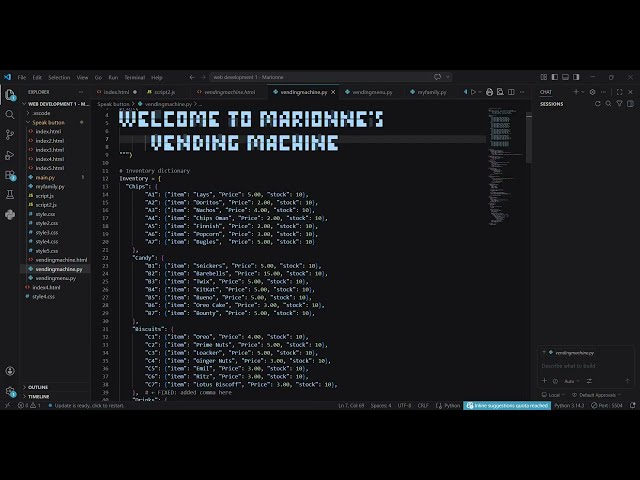Screen dimensions: 640x480
Task: Open the Source Control view
Action: 10,135
